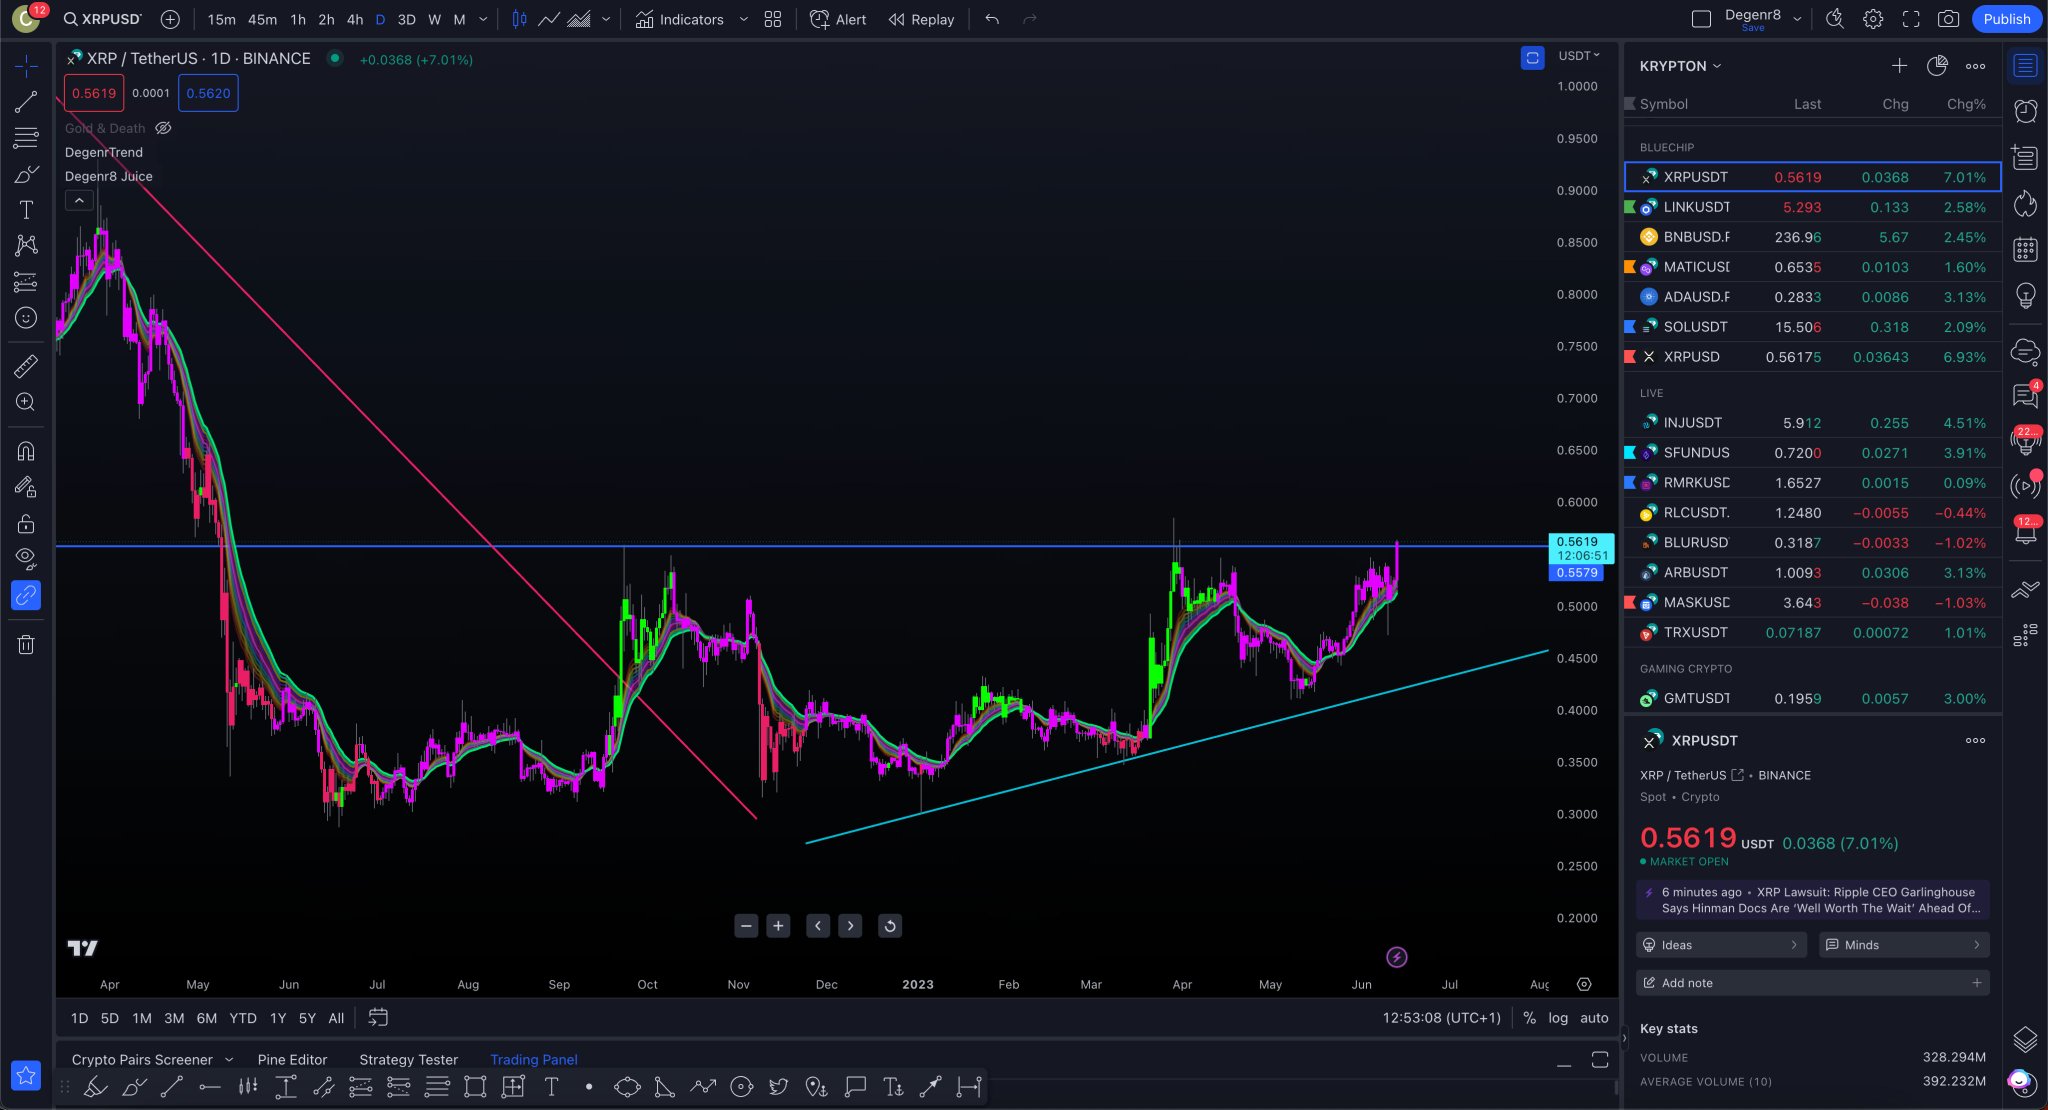Open the go to date calendar icon

(378, 1018)
